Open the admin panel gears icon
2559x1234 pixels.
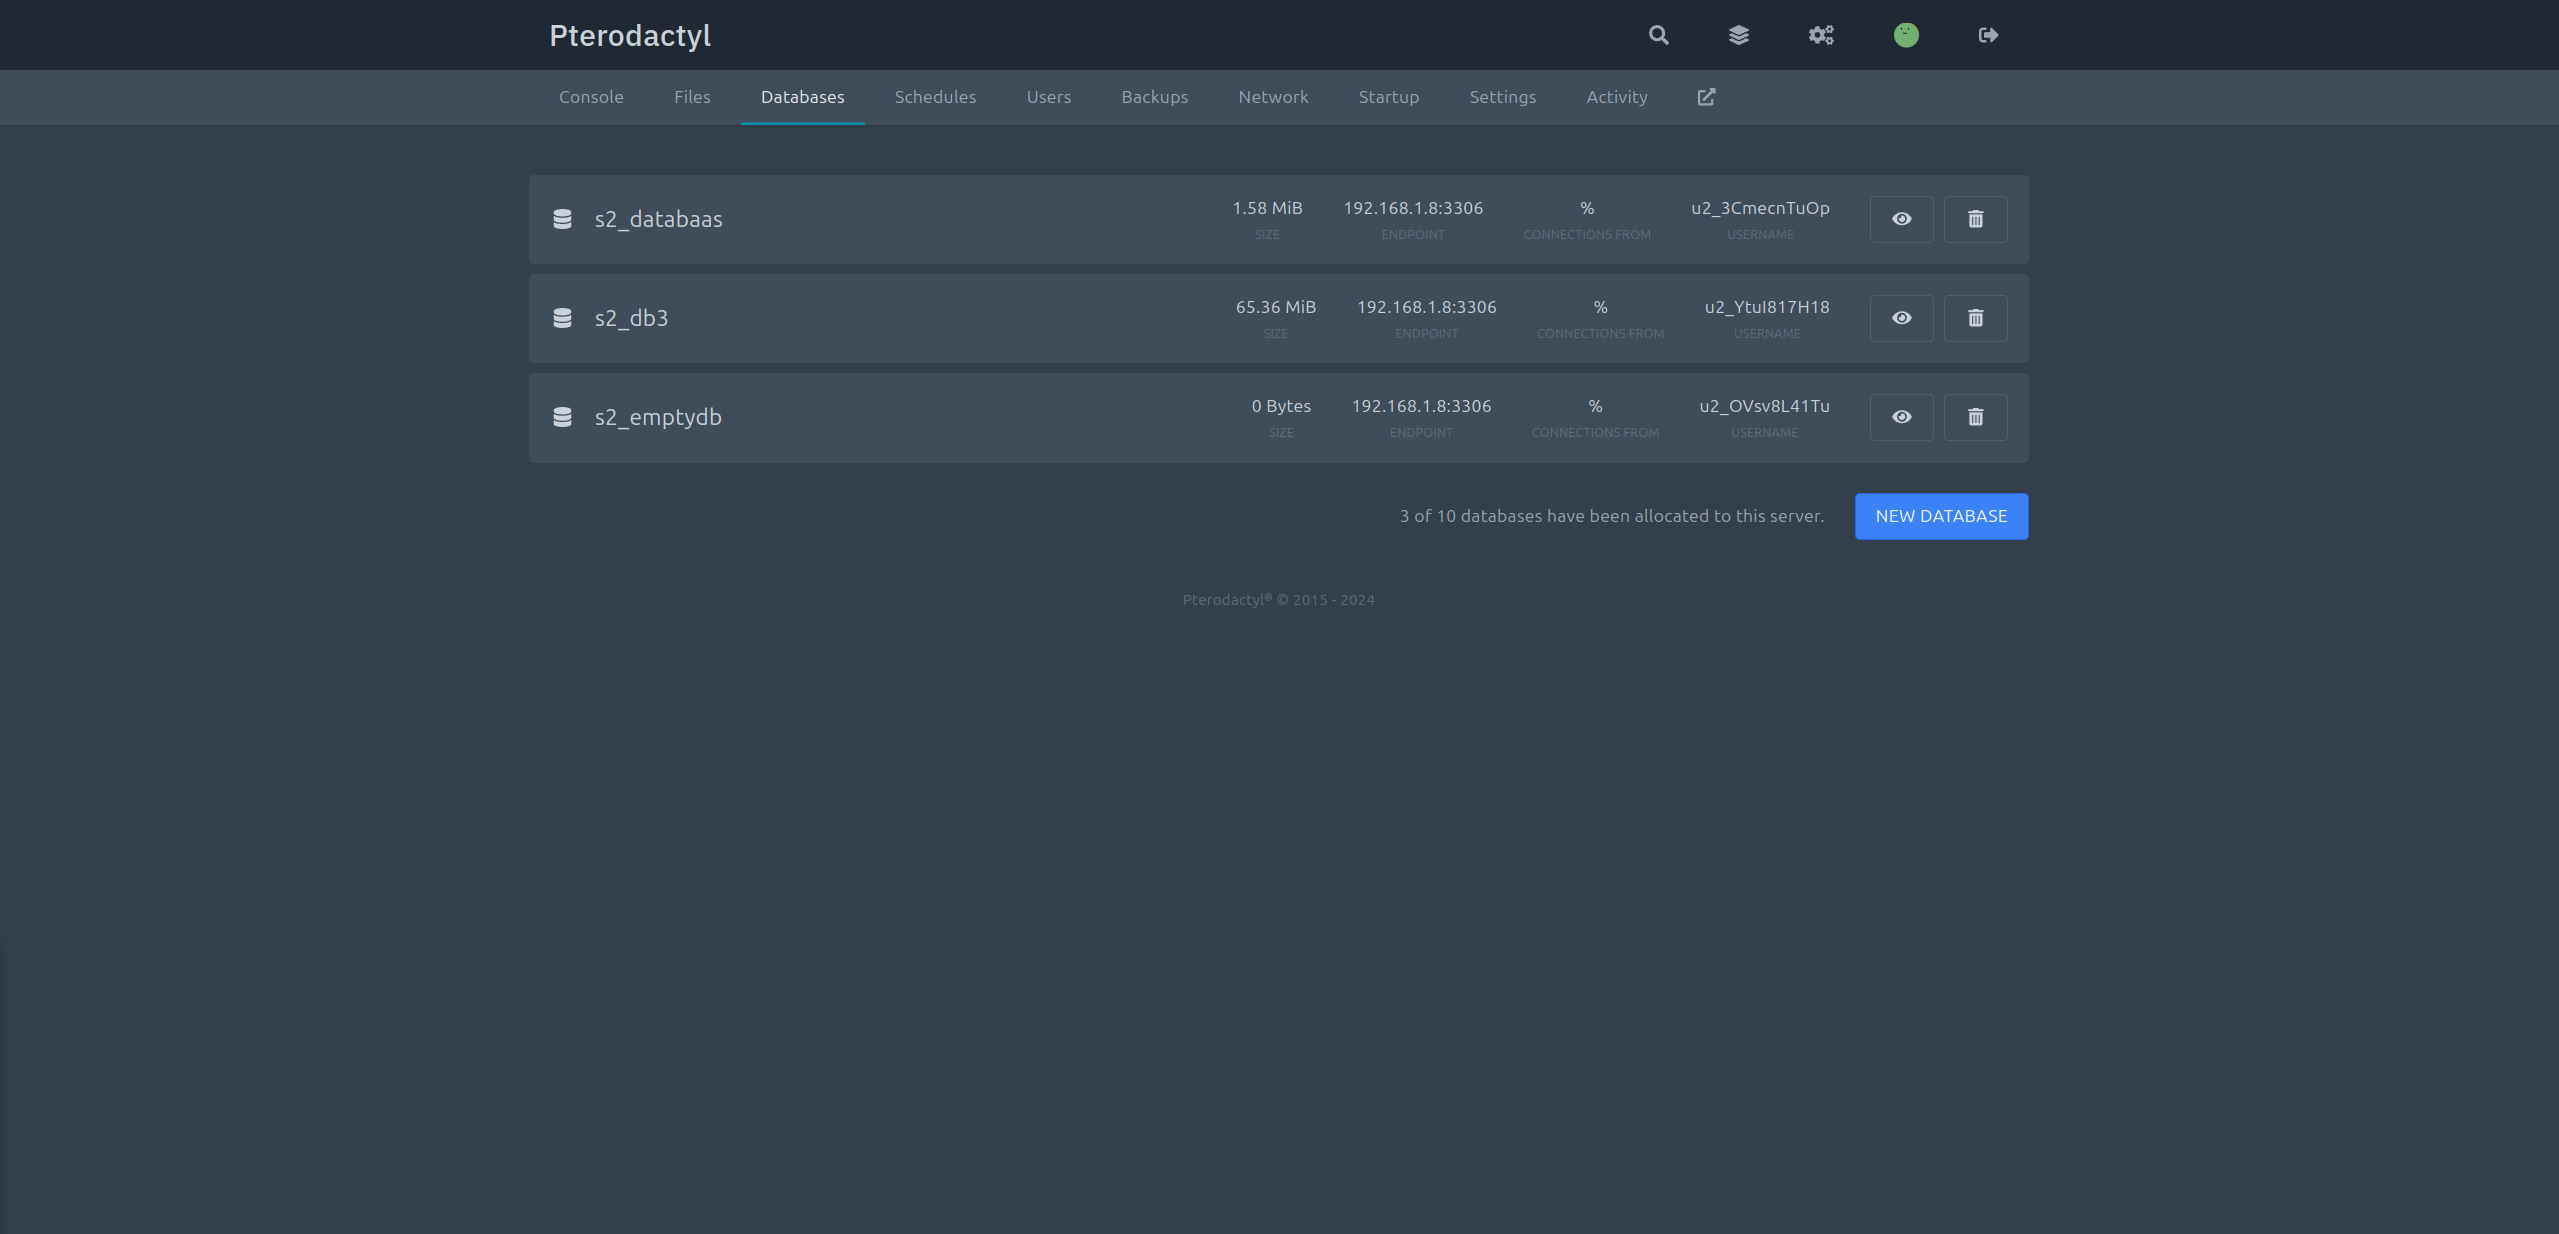point(1820,35)
